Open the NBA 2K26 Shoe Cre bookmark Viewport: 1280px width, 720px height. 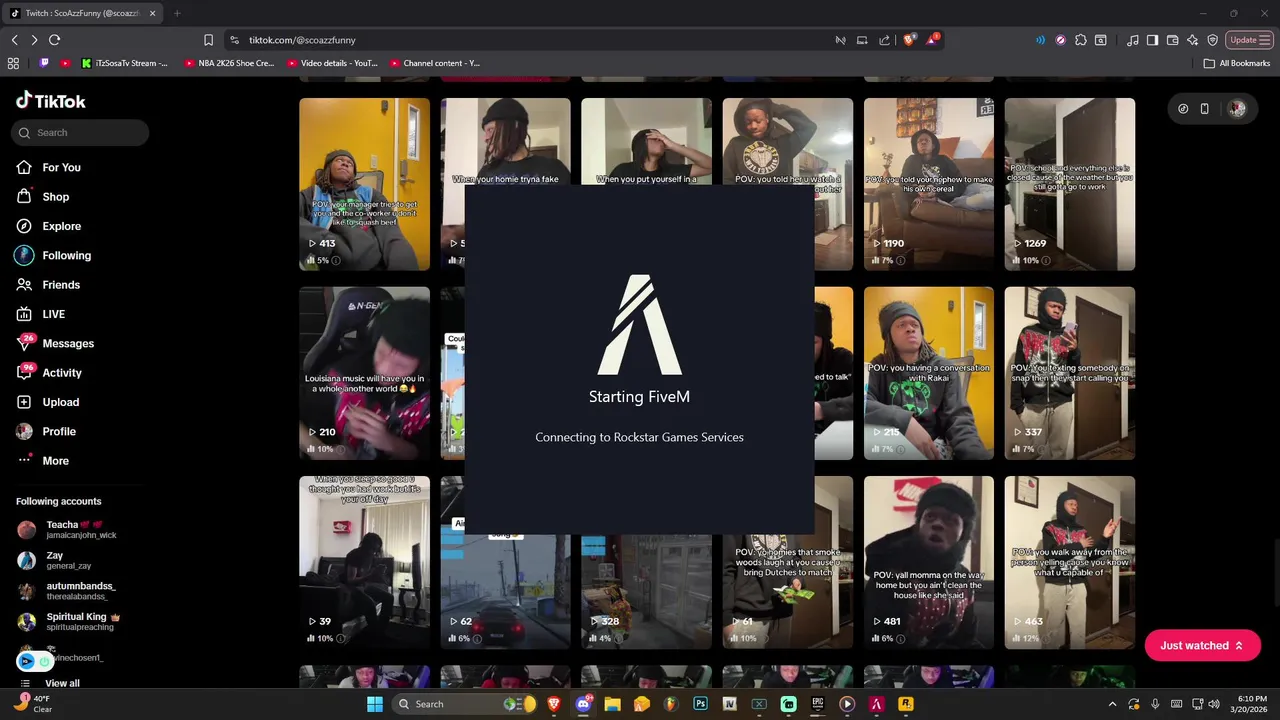229,63
